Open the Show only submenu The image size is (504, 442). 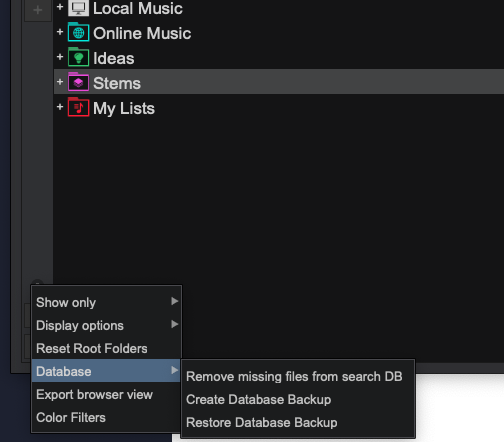[106, 302]
